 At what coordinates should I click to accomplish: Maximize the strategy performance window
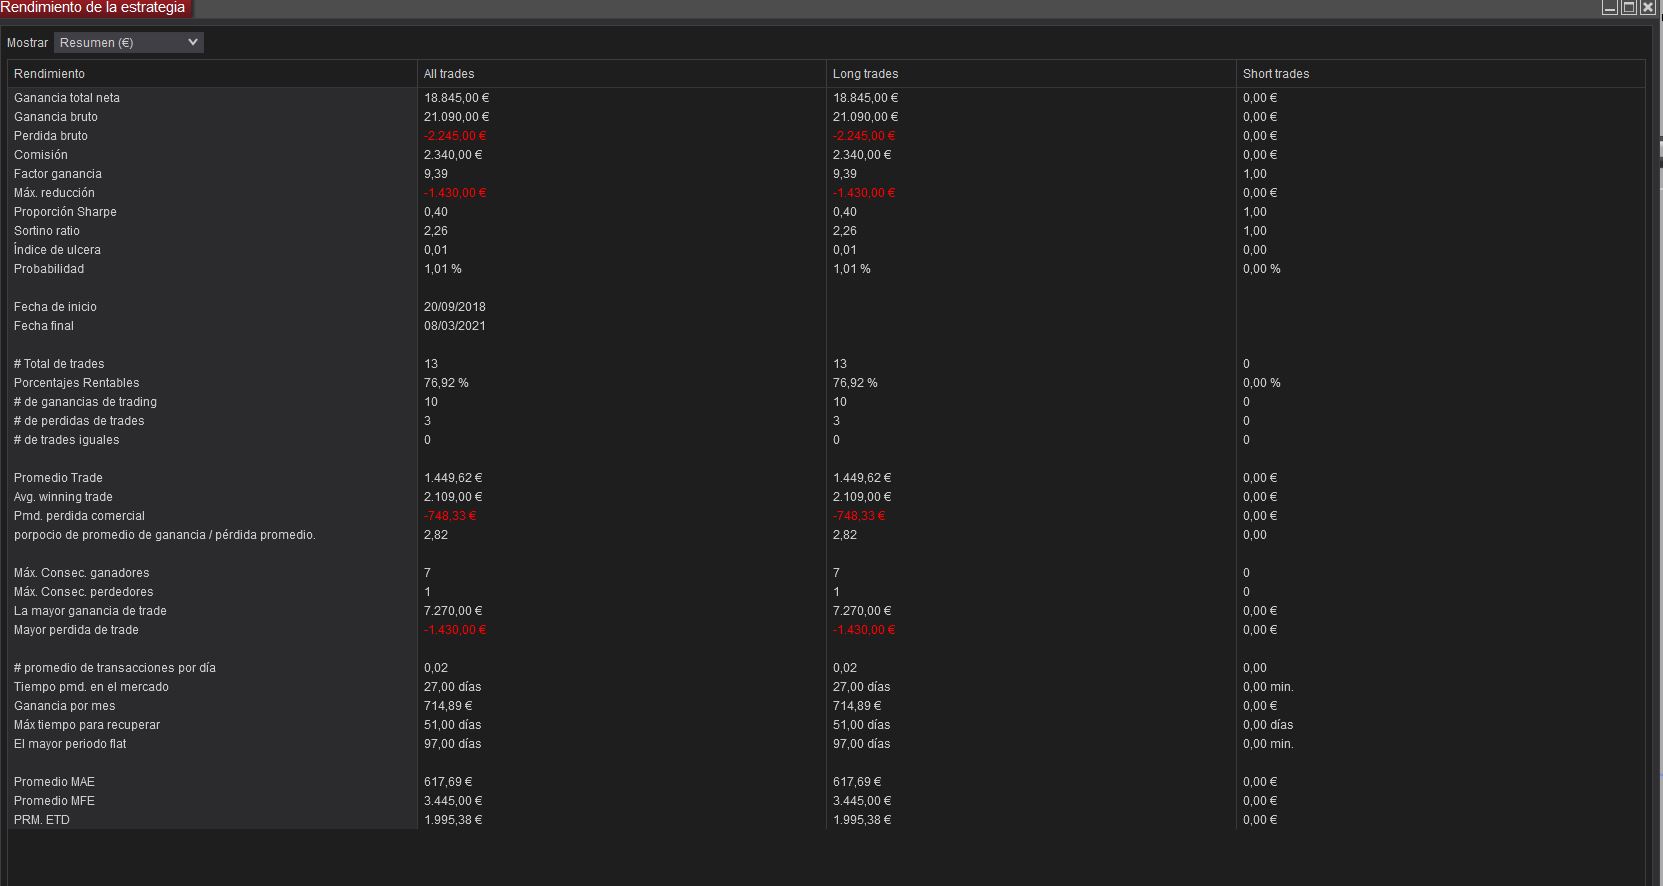pyautogui.click(x=1629, y=7)
